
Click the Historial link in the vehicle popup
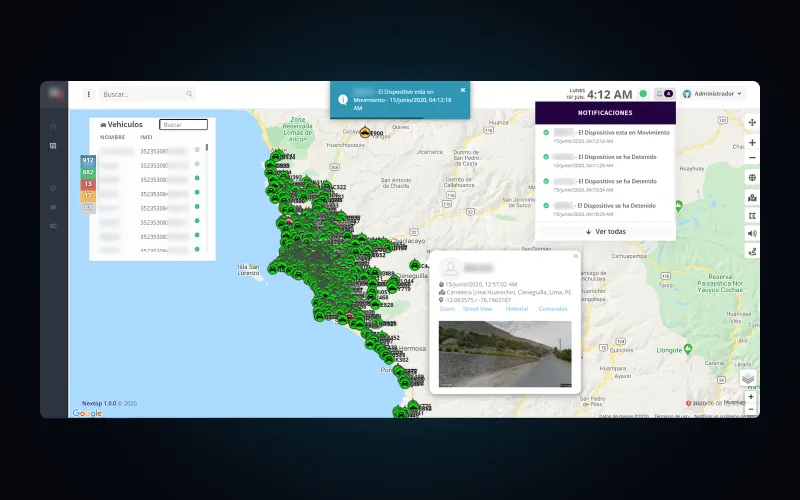point(516,309)
